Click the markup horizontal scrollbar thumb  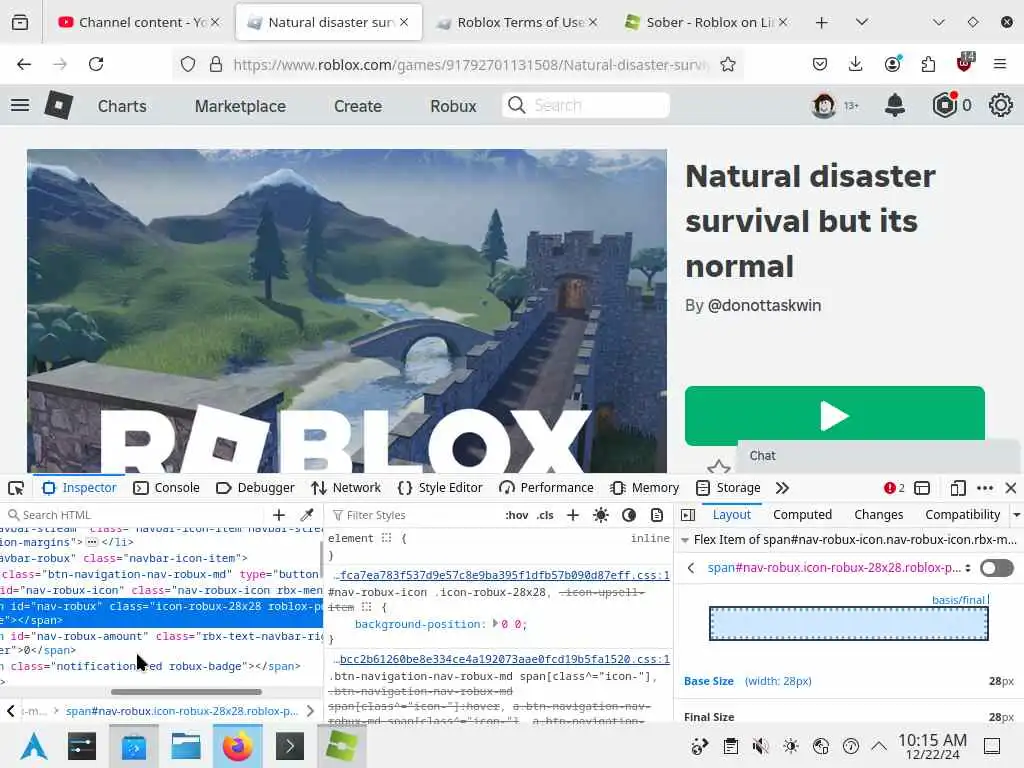[186, 692]
